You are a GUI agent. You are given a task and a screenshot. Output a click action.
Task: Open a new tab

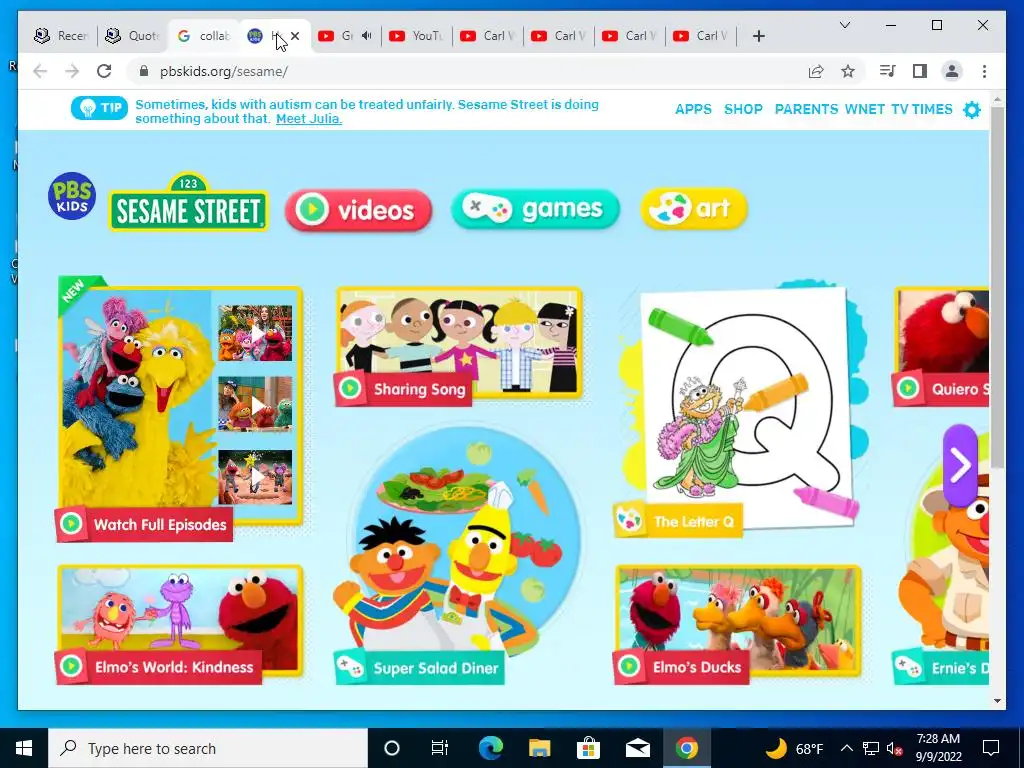(x=758, y=36)
